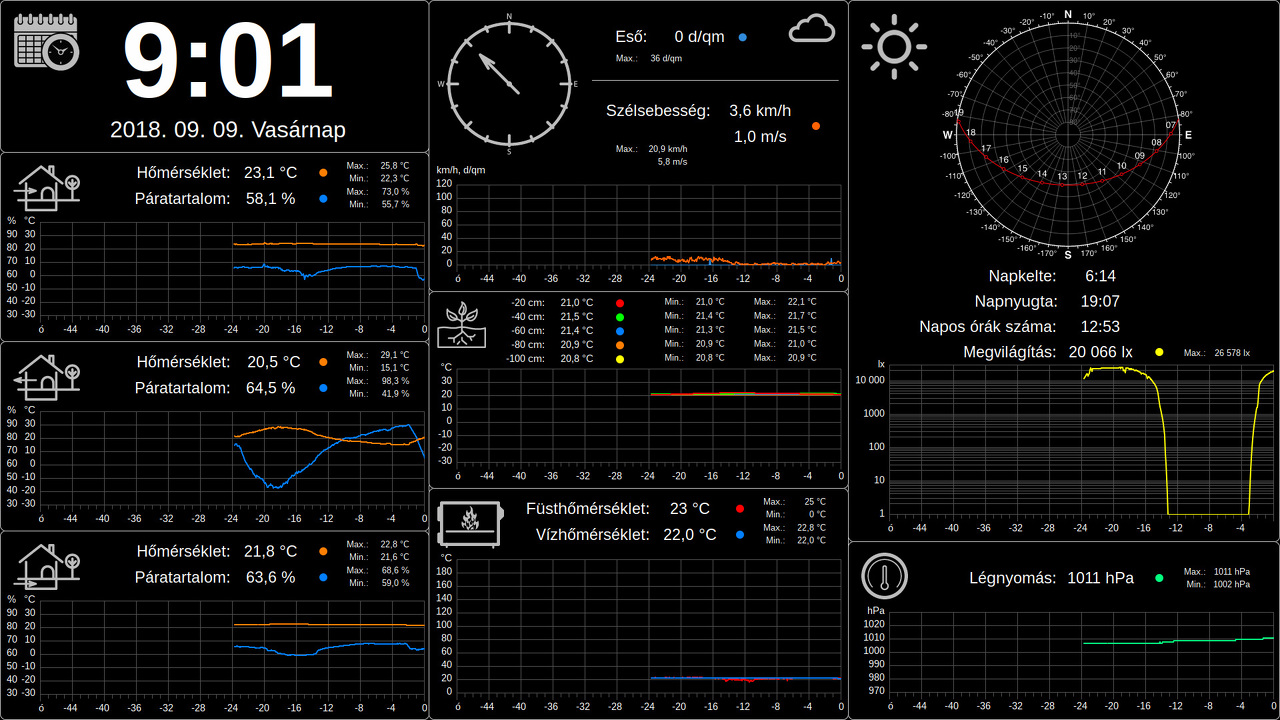Click the temperature value 23,1 °C
The image size is (1280, 720).
point(270,172)
